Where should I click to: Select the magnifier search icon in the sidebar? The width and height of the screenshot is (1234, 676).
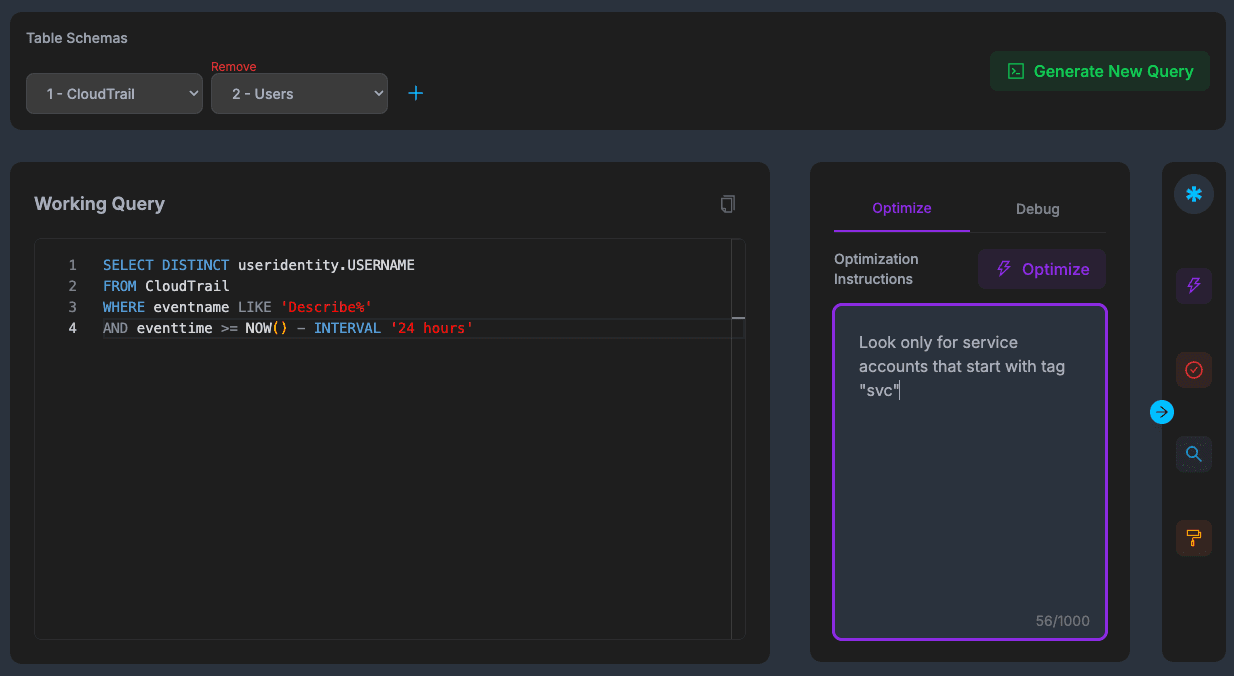point(1193,454)
